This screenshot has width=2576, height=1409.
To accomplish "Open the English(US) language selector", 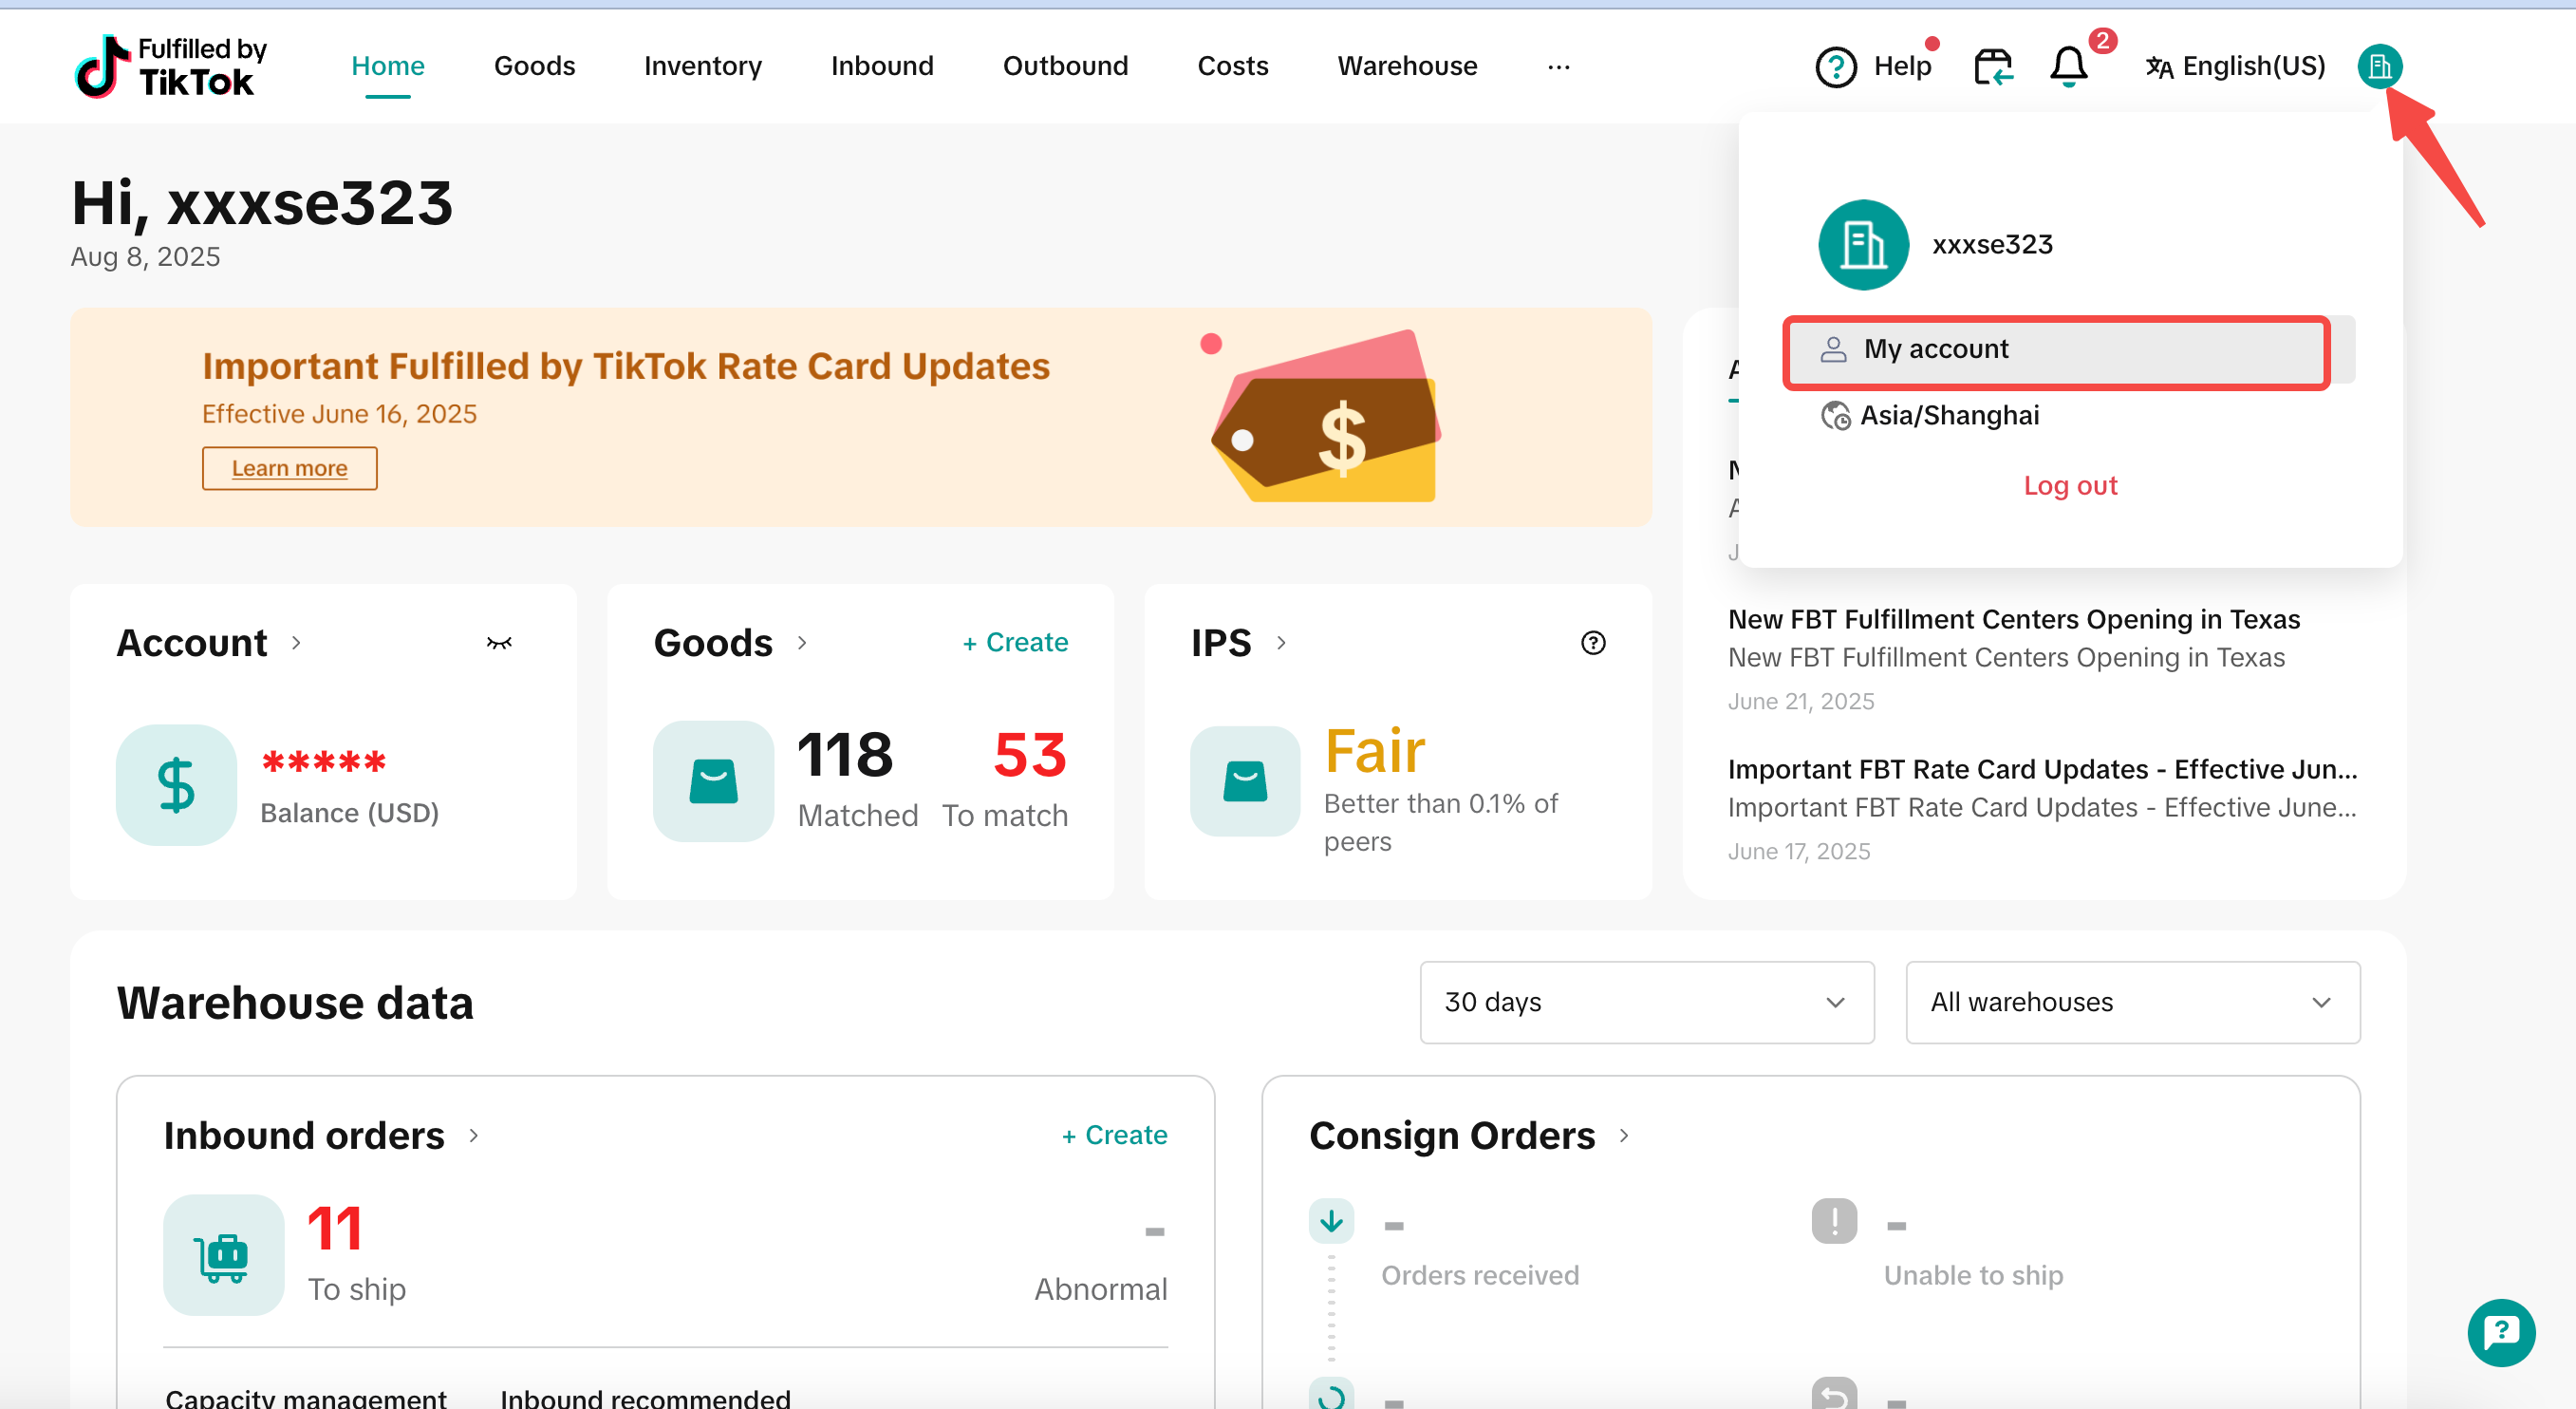I will click(2235, 67).
